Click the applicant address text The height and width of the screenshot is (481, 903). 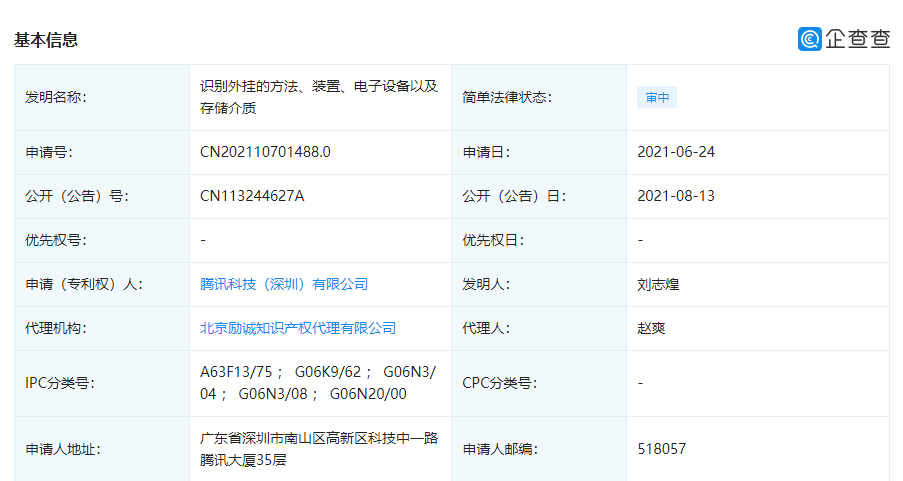[x=318, y=449]
